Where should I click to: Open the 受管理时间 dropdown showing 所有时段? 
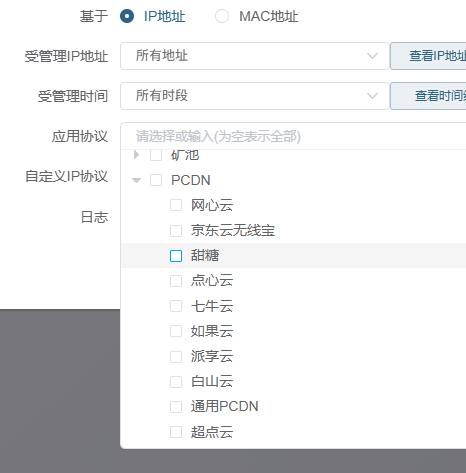coord(255,96)
